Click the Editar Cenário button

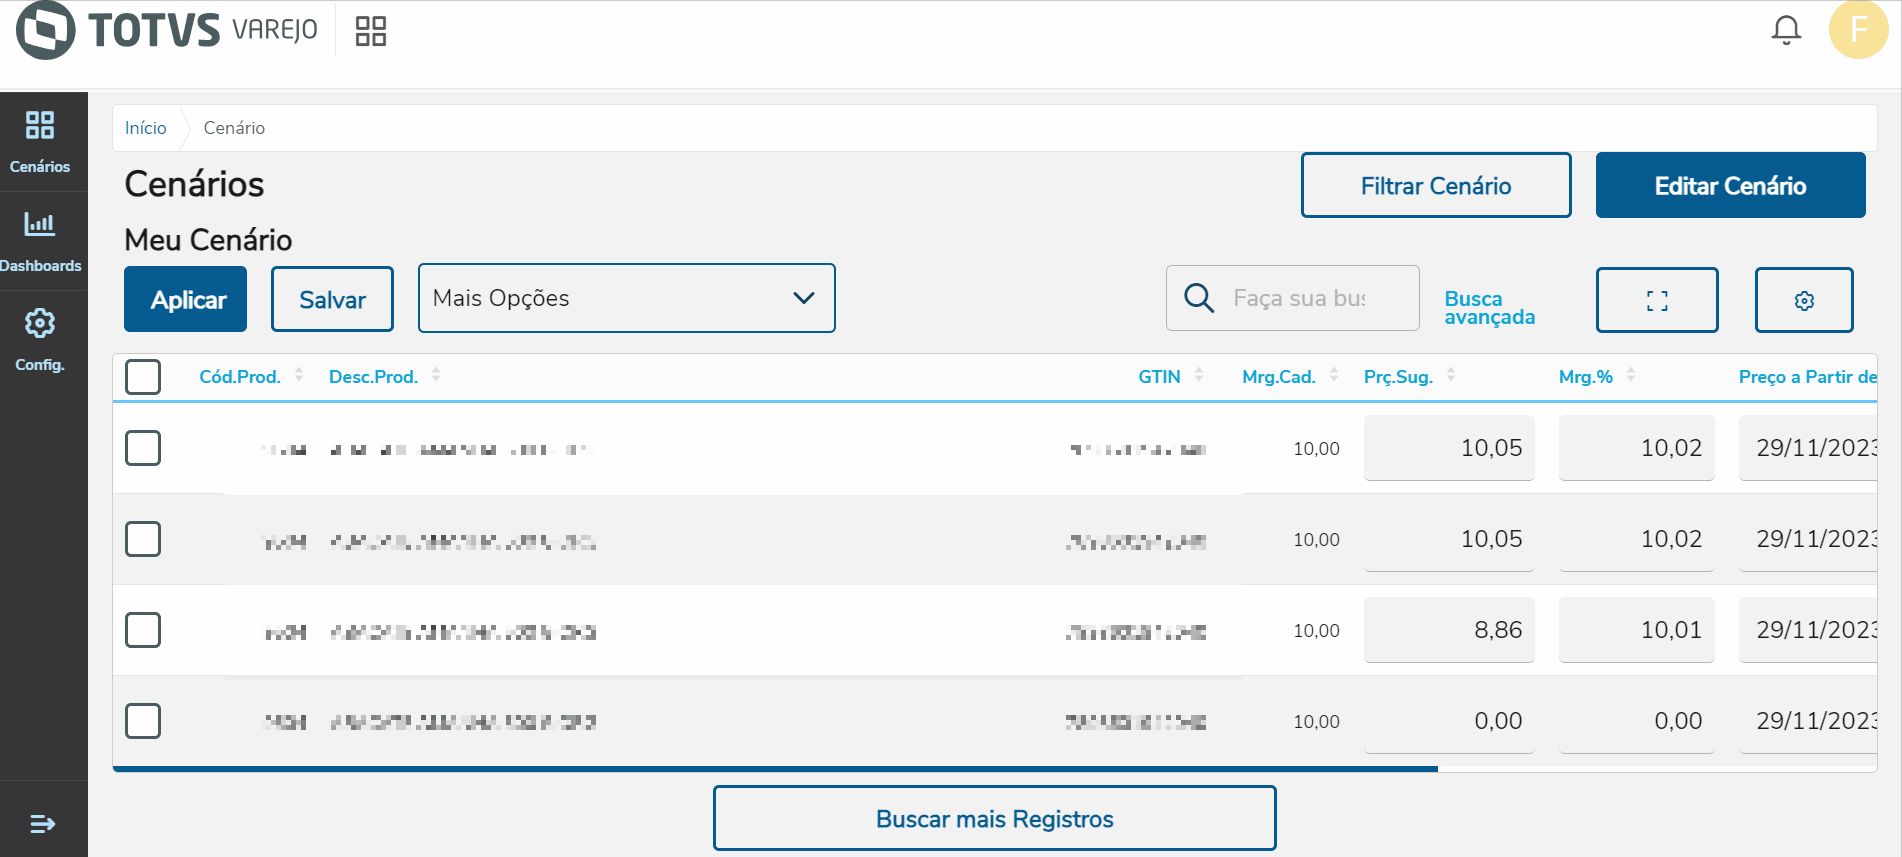[x=1729, y=185]
